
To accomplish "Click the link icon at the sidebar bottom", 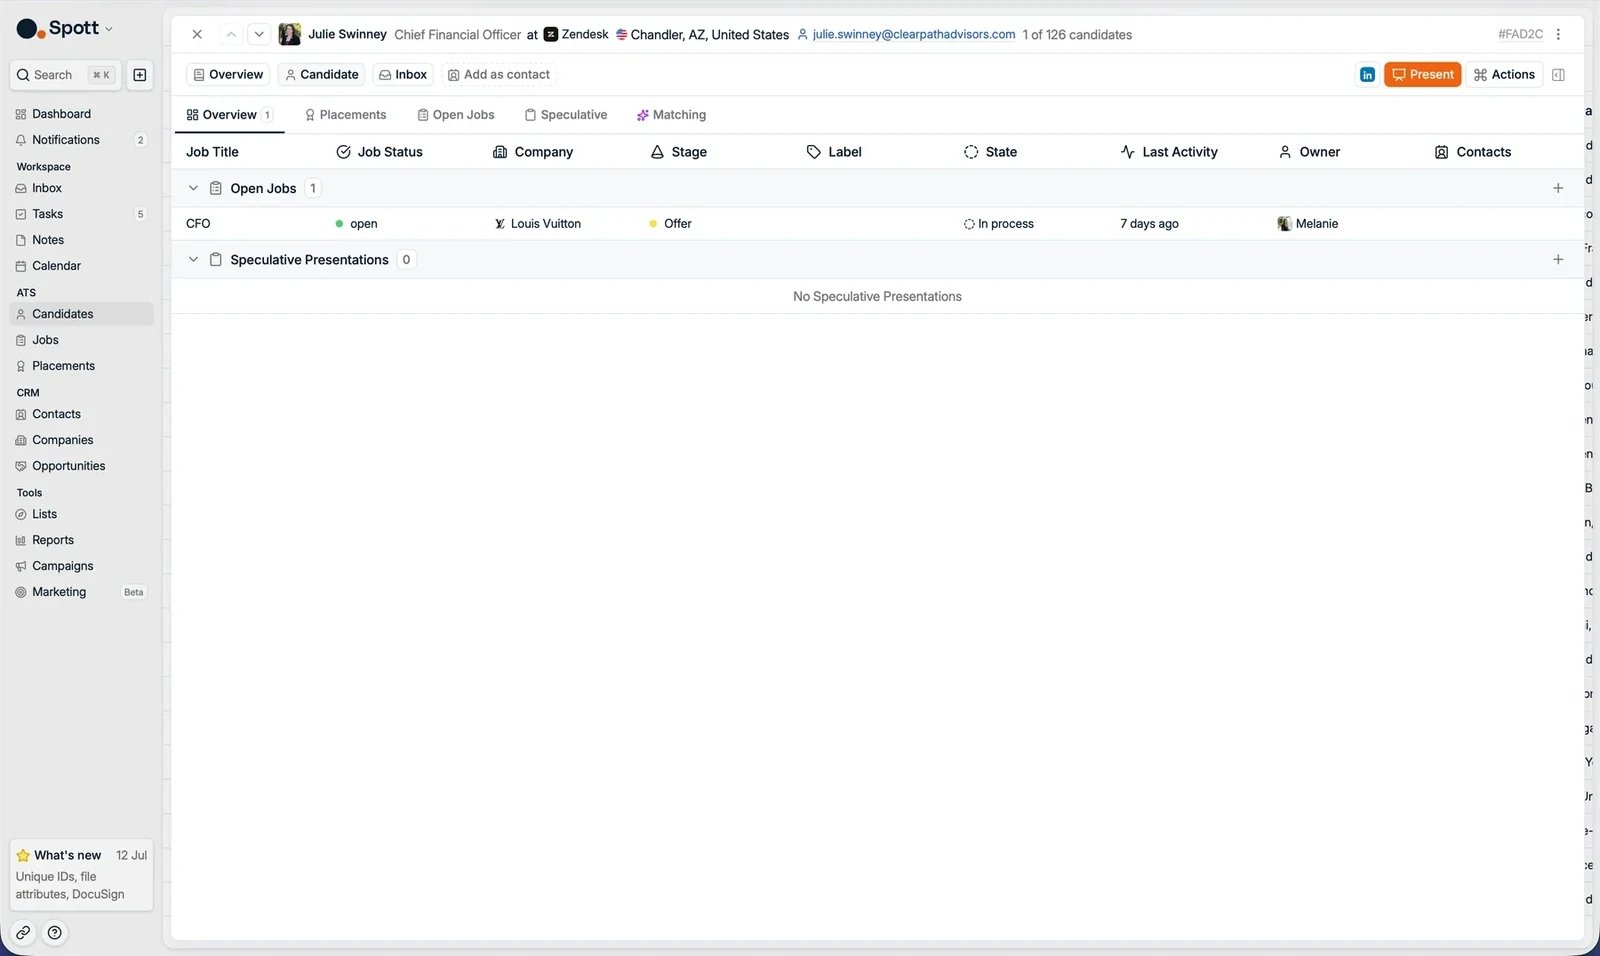I will point(23,933).
